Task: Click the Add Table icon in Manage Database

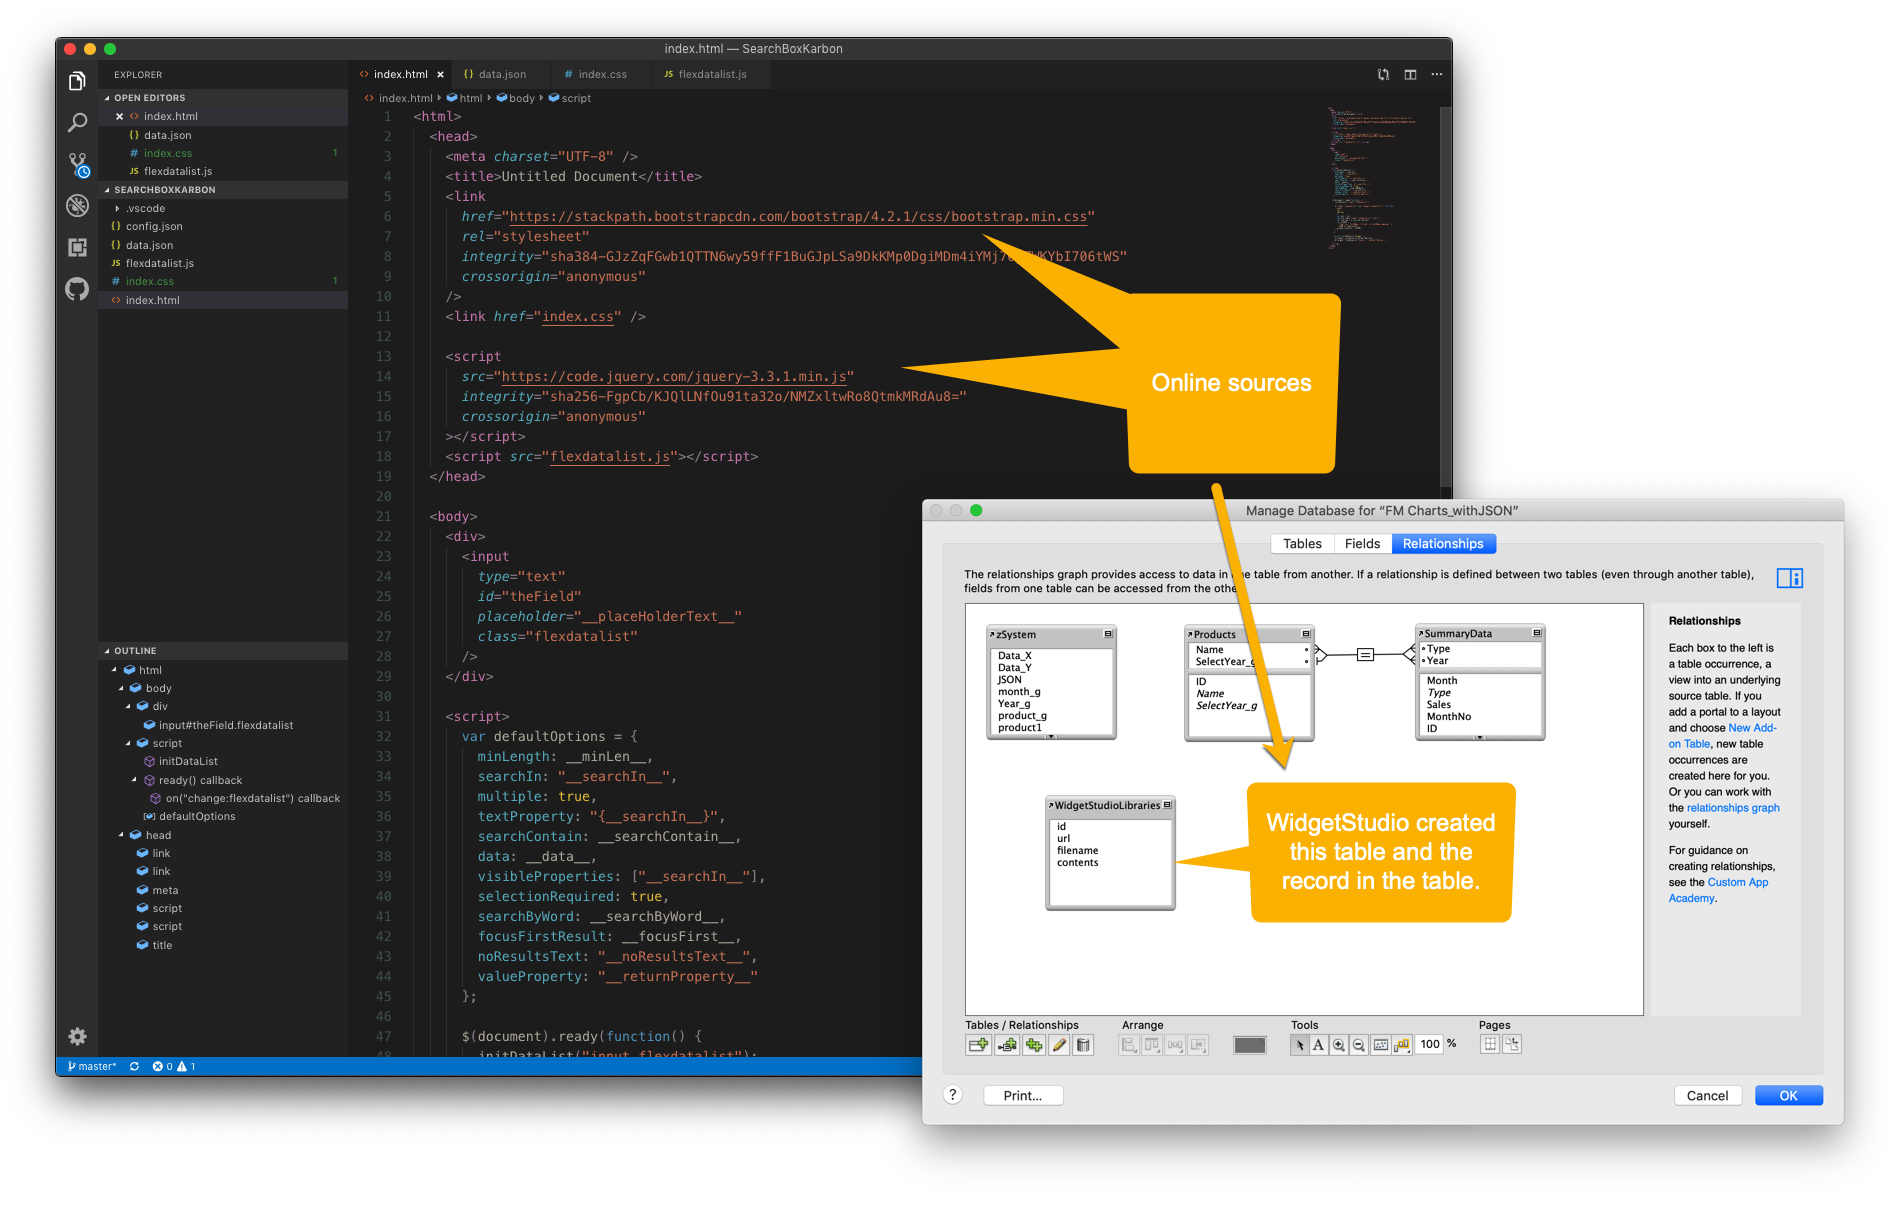Action: (978, 1045)
